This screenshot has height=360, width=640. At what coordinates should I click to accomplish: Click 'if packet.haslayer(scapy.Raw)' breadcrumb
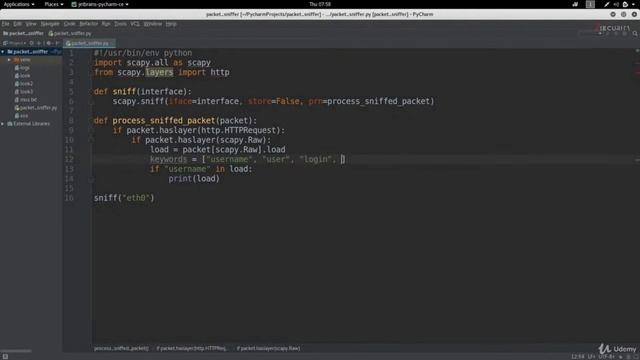click(x=269, y=349)
